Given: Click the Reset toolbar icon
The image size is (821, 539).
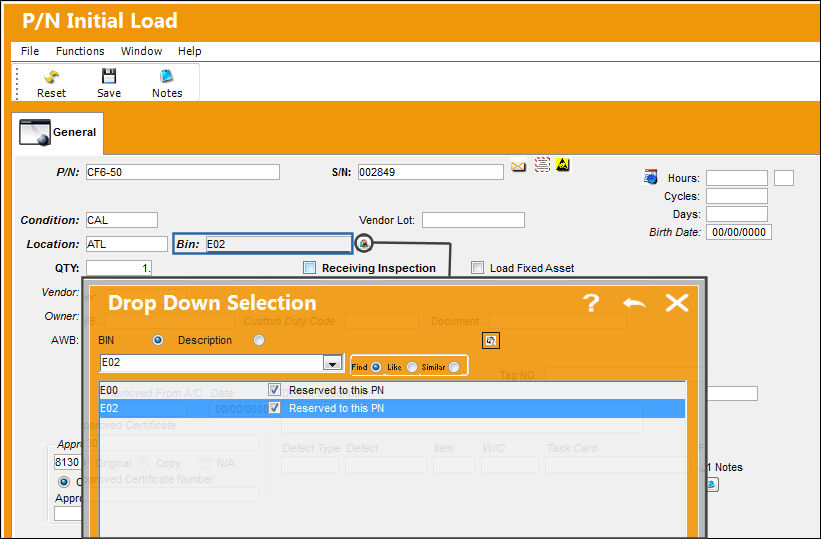Looking at the screenshot, I should pos(51,77).
